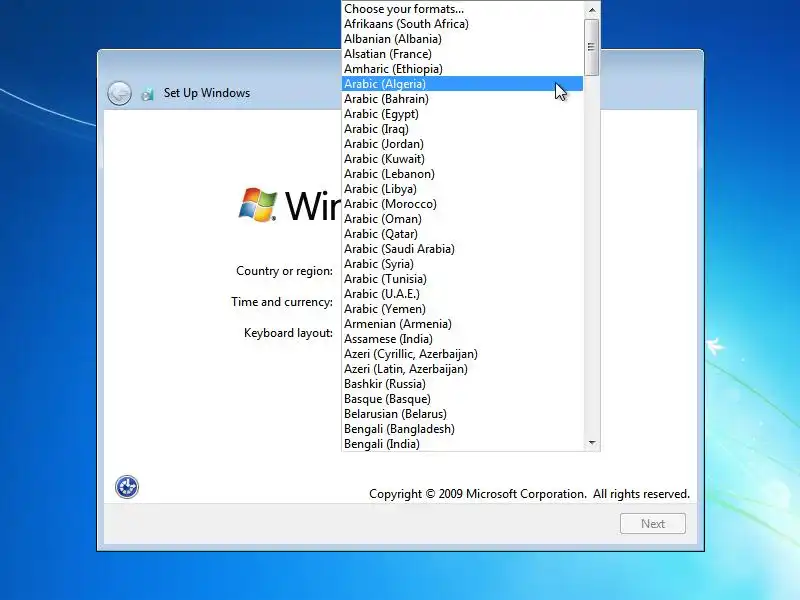This screenshot has height=600, width=800.
Task: Pick Arabic (Lebanon)
Action: click(462, 174)
